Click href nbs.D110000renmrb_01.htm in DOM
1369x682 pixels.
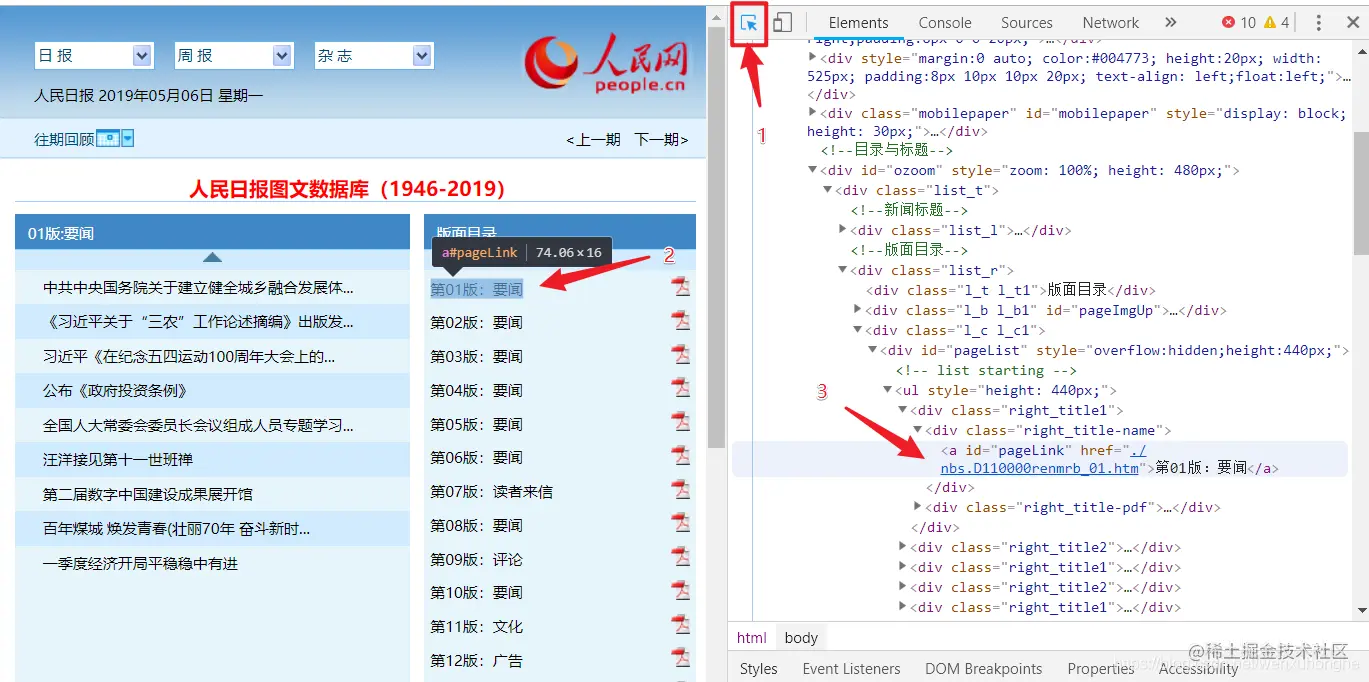pyautogui.click(x=1039, y=468)
